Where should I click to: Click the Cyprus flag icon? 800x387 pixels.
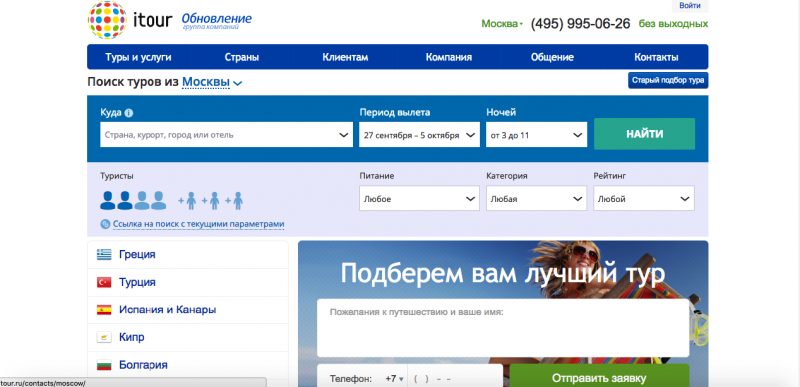(x=104, y=337)
